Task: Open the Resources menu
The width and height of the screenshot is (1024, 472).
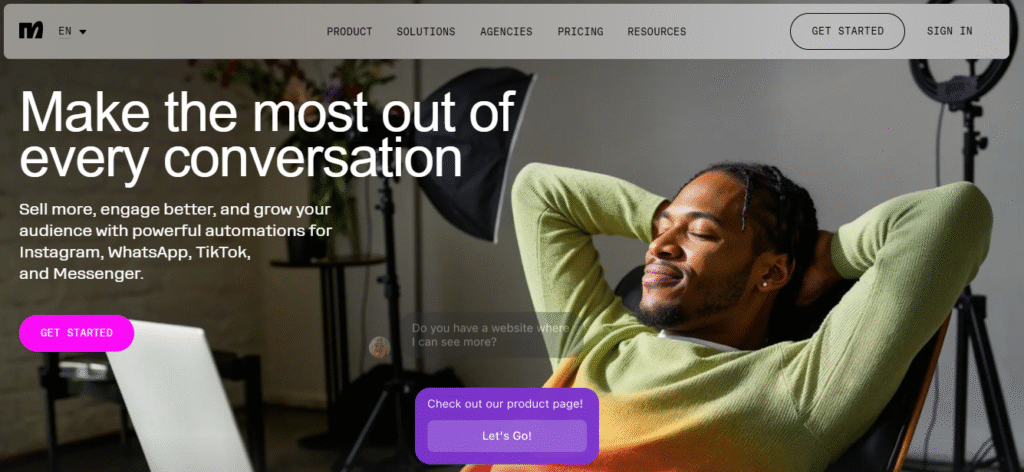Action: point(656,31)
